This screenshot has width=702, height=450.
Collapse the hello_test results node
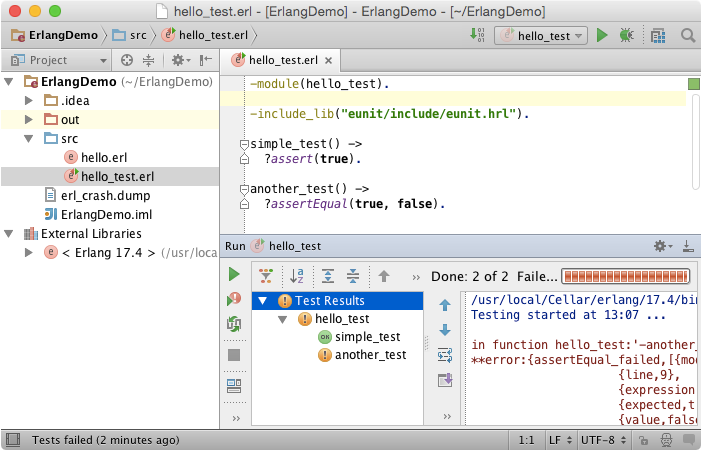[x=283, y=319]
